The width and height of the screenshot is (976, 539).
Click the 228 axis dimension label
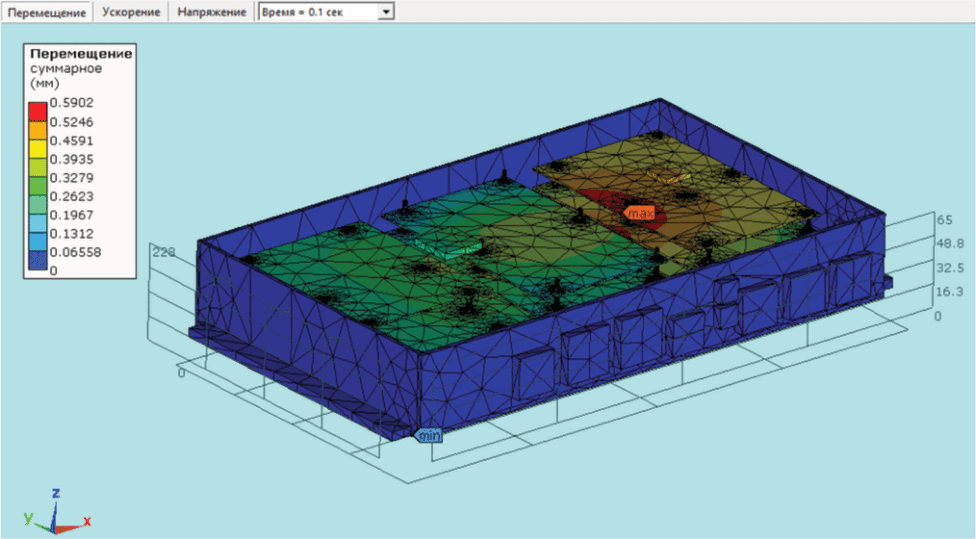coord(164,252)
